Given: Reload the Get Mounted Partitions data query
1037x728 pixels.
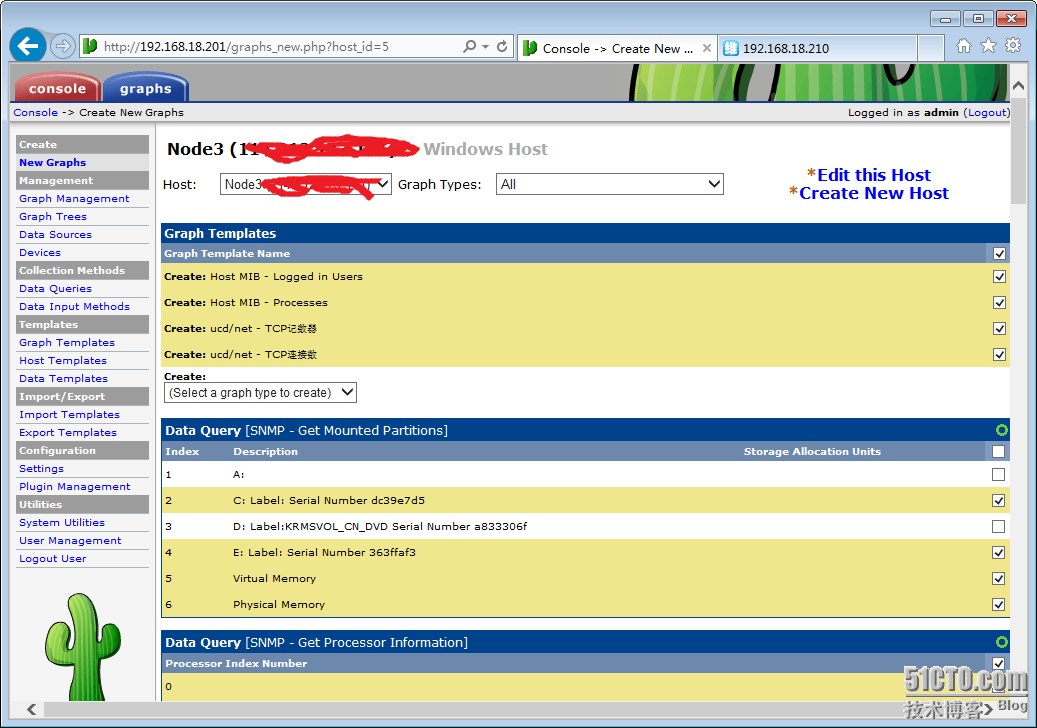Looking at the screenshot, I should [1001, 430].
